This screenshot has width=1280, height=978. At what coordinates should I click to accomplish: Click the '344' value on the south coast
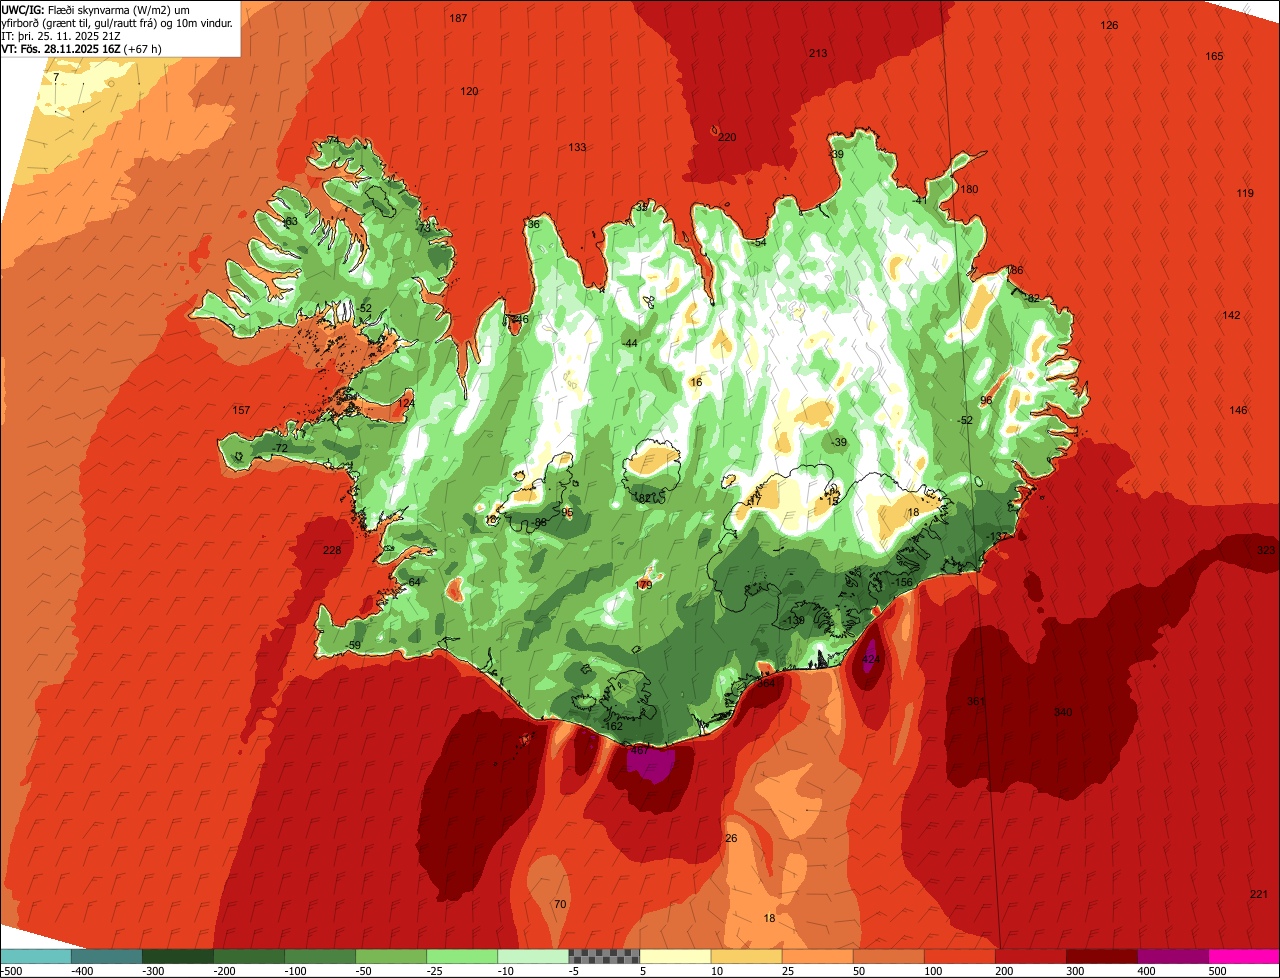(x=766, y=683)
